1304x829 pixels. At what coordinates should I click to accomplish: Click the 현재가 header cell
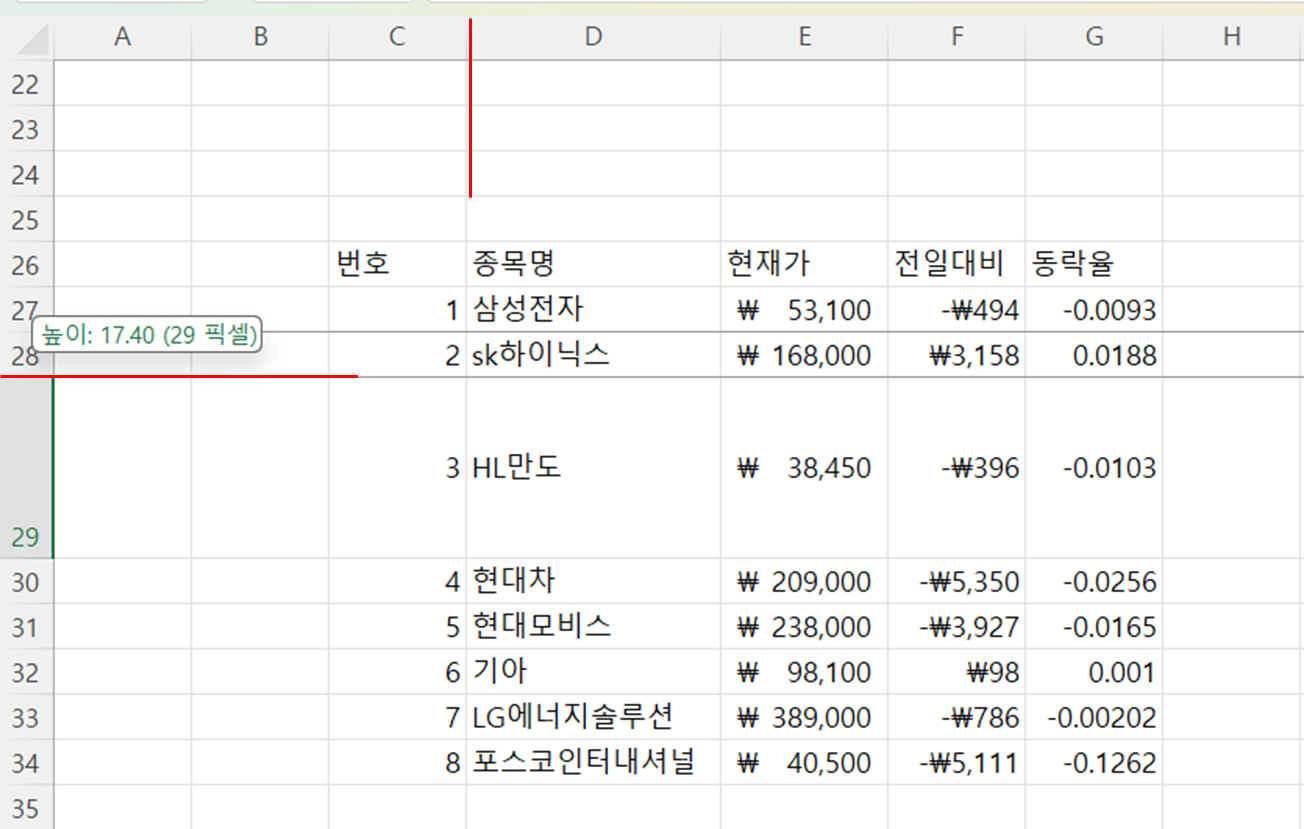pos(804,264)
